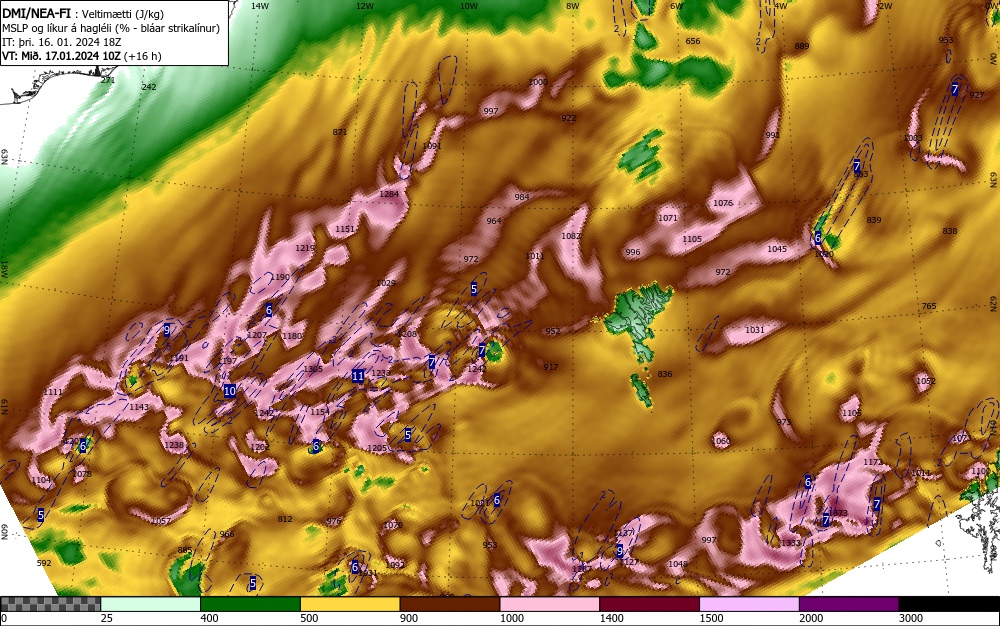This screenshot has width=1000, height=626.
Task: Select the black above-3000 legend swatch
Action: [949, 604]
